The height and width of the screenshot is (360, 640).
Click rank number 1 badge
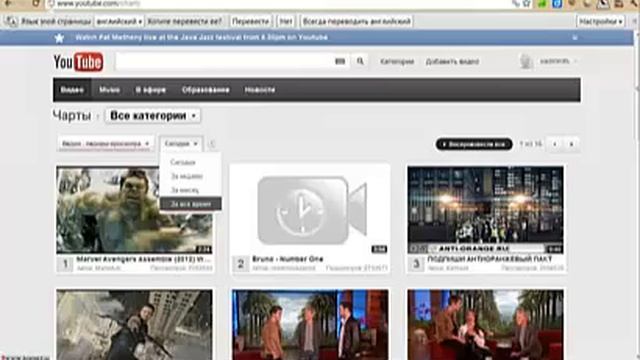(x=65, y=264)
